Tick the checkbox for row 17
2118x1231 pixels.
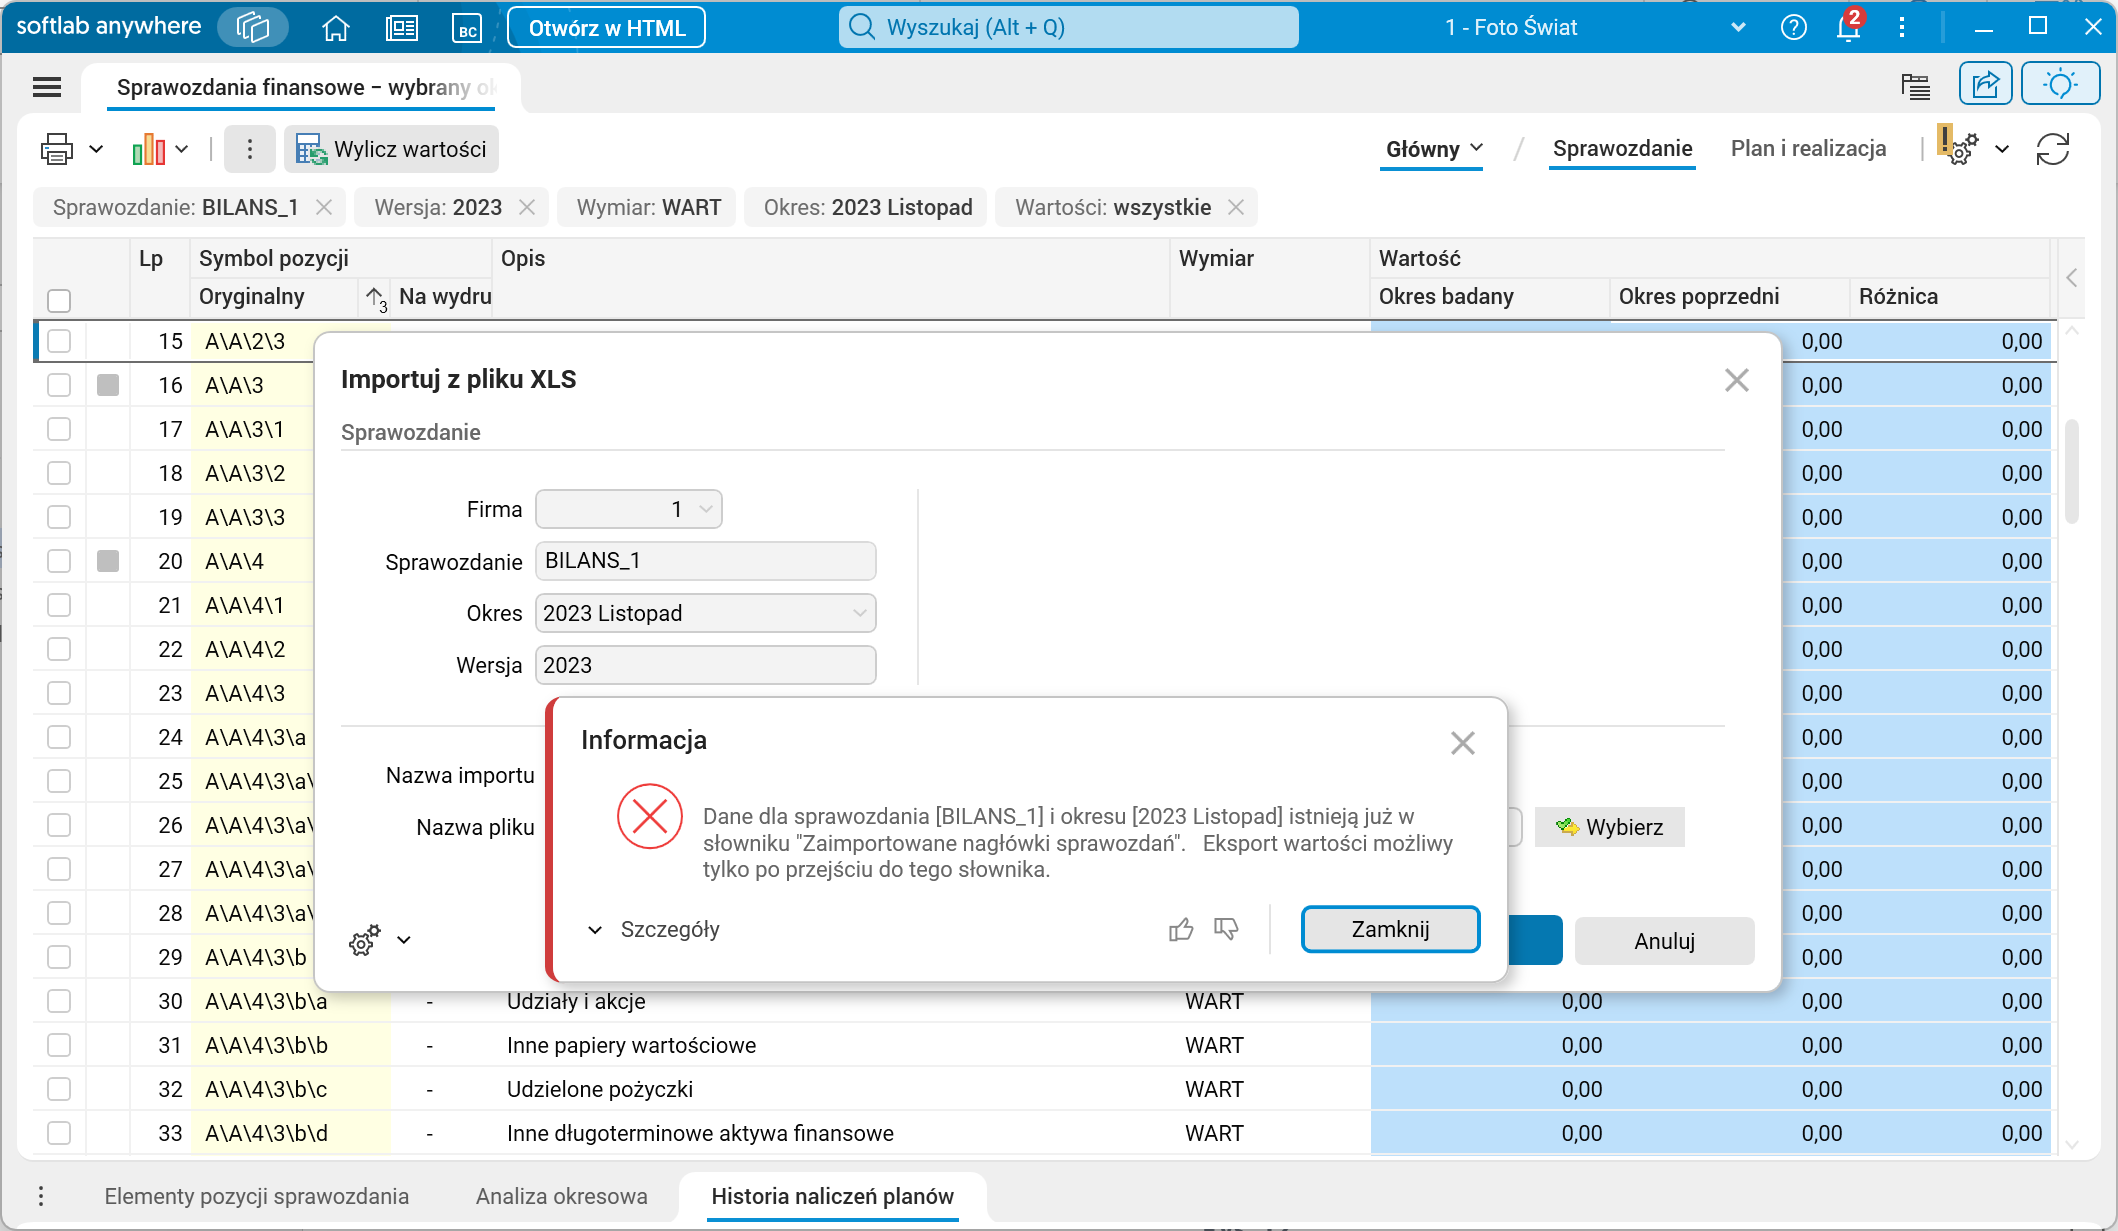(59, 430)
